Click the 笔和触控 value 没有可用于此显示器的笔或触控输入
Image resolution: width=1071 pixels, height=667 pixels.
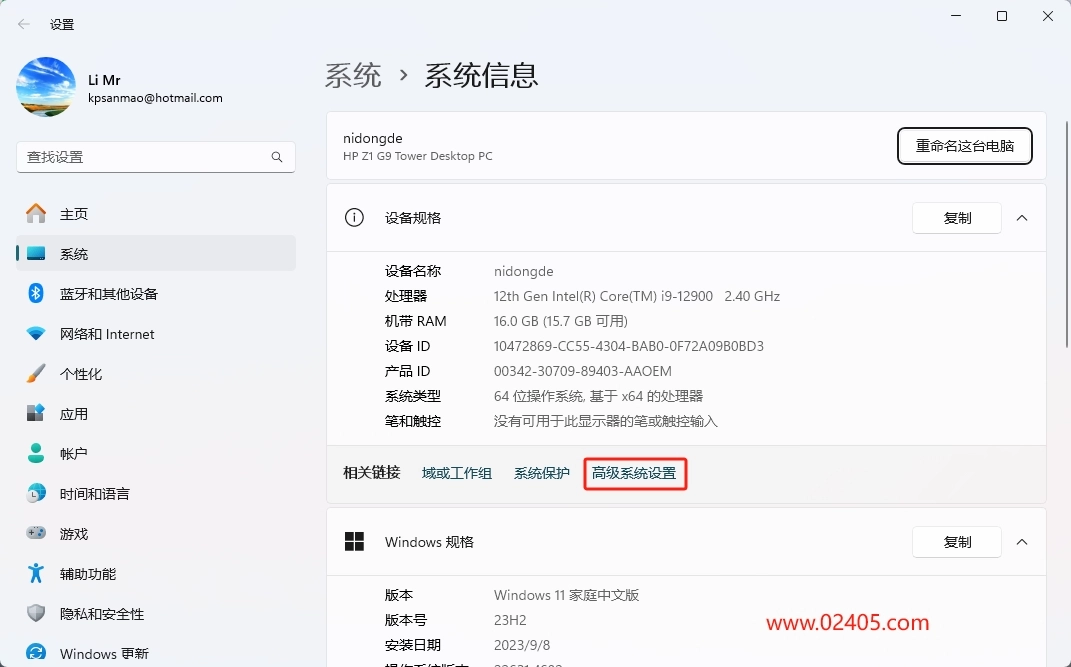click(606, 421)
